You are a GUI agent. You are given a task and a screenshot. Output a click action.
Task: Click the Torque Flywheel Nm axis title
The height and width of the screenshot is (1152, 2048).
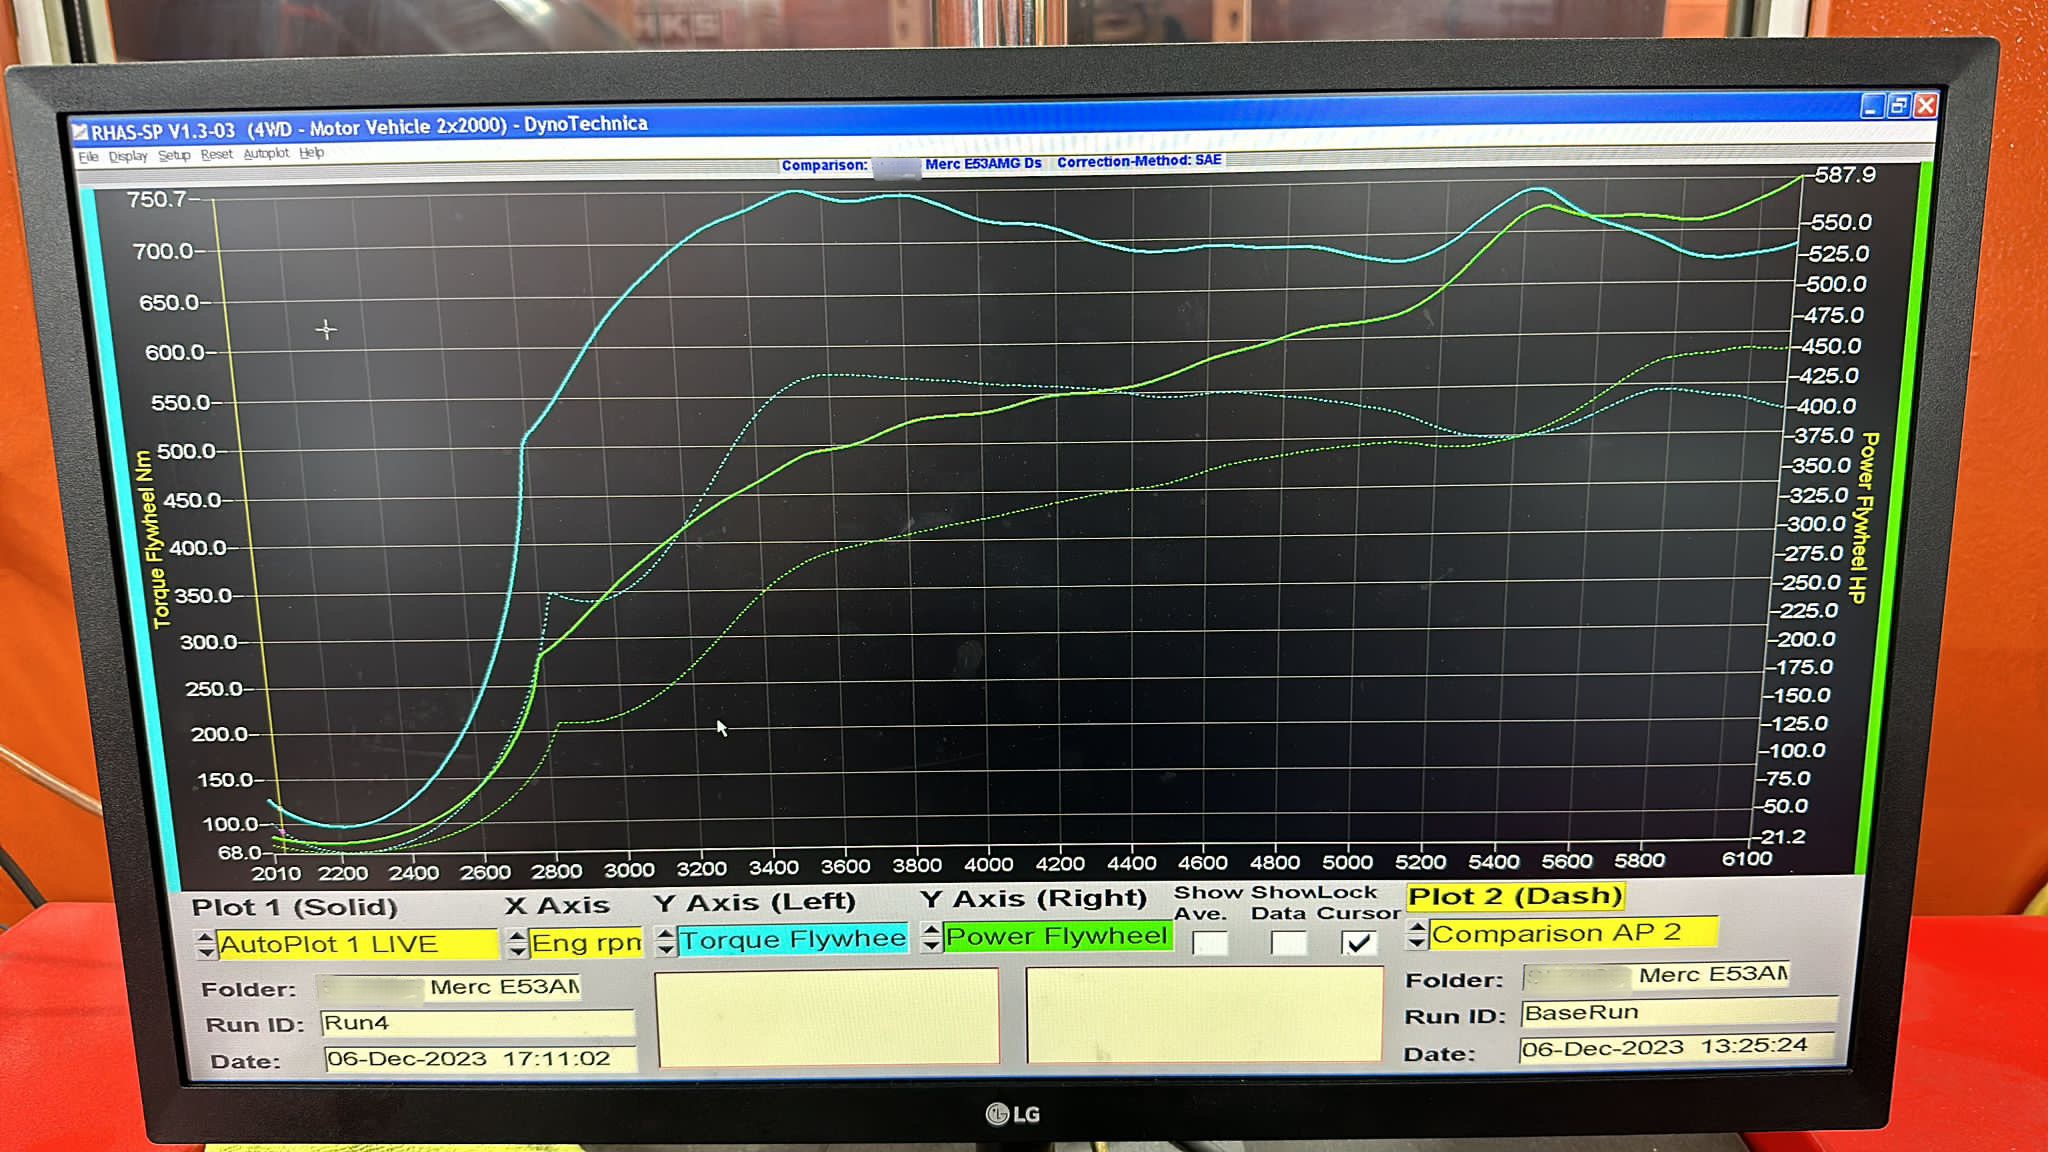[x=151, y=540]
